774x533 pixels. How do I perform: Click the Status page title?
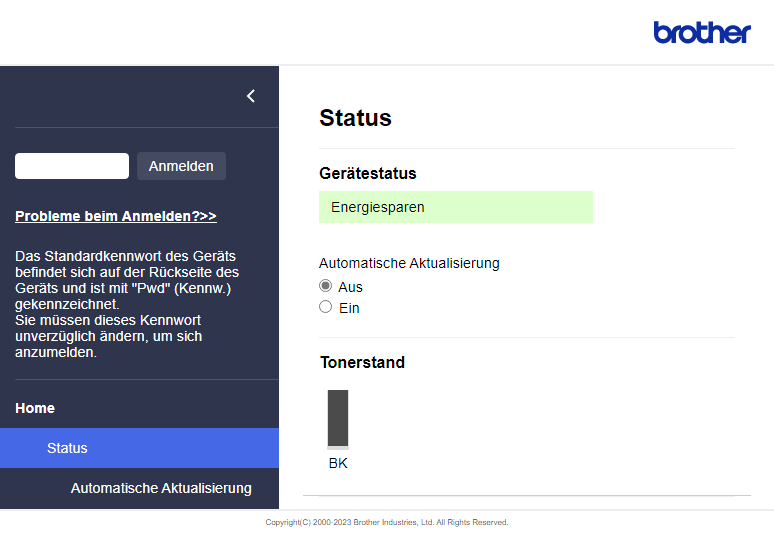click(x=355, y=118)
